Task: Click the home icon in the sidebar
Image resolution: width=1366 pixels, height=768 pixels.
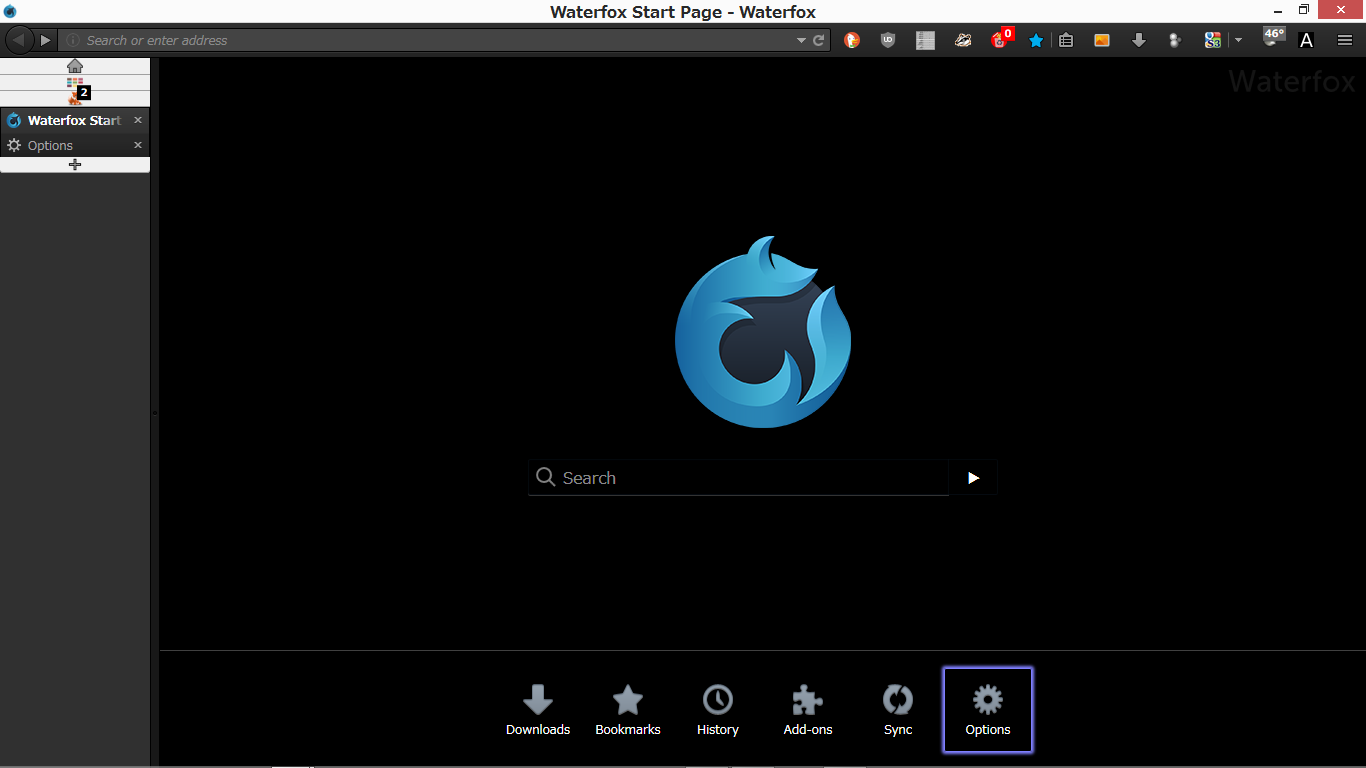Action: click(x=75, y=66)
